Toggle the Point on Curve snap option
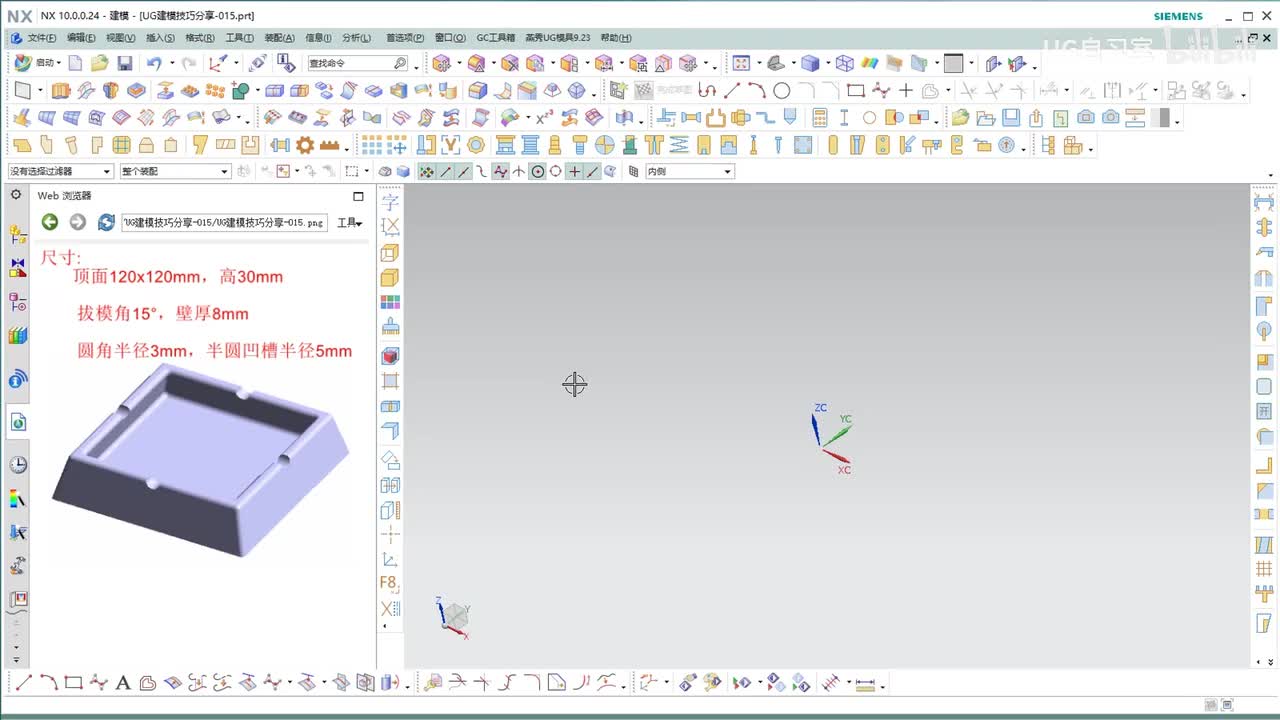Image resolution: width=1280 pixels, height=720 pixels. point(592,171)
